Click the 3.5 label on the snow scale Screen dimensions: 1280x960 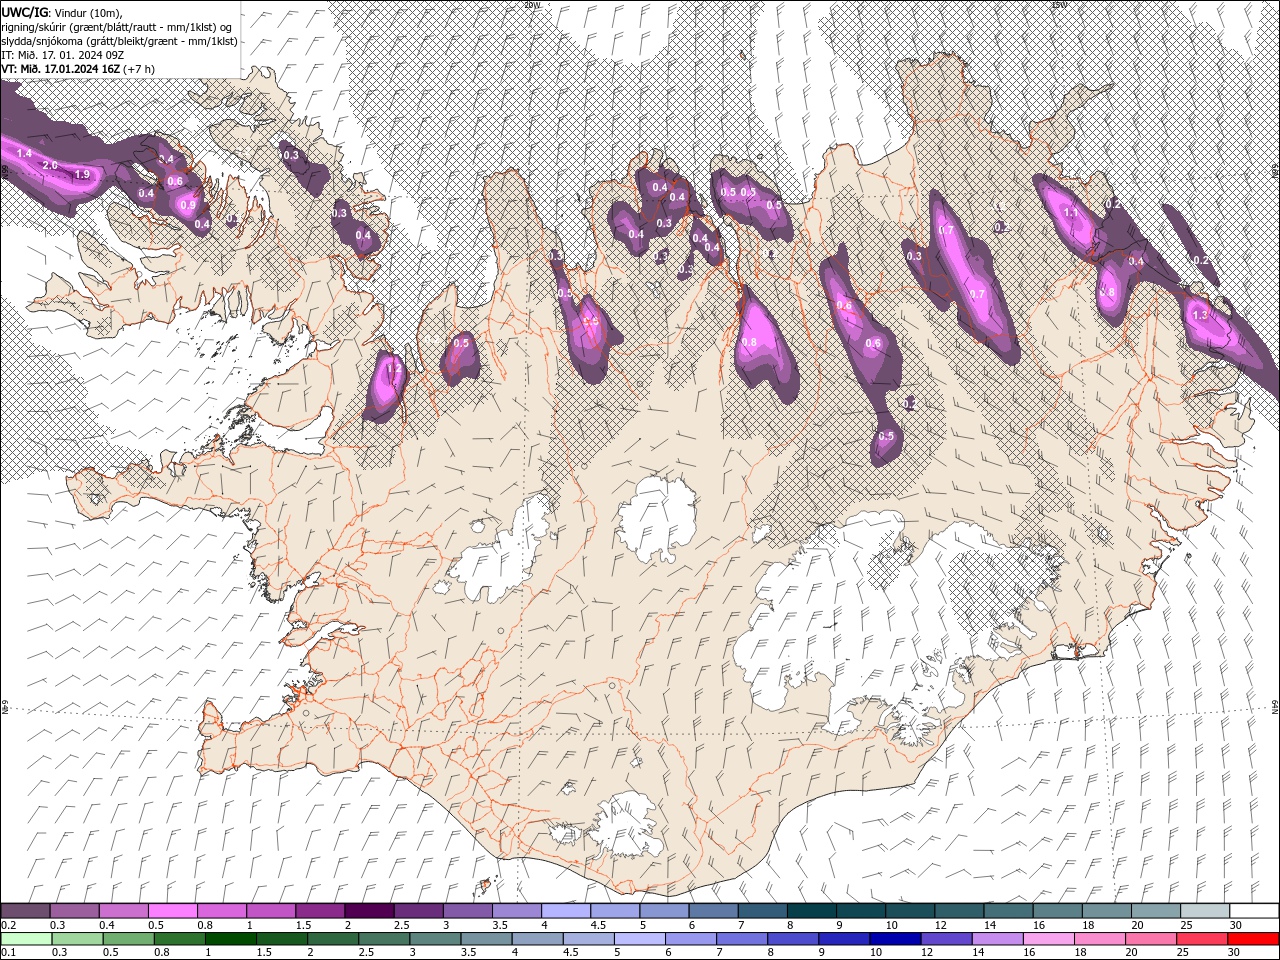tap(499, 925)
